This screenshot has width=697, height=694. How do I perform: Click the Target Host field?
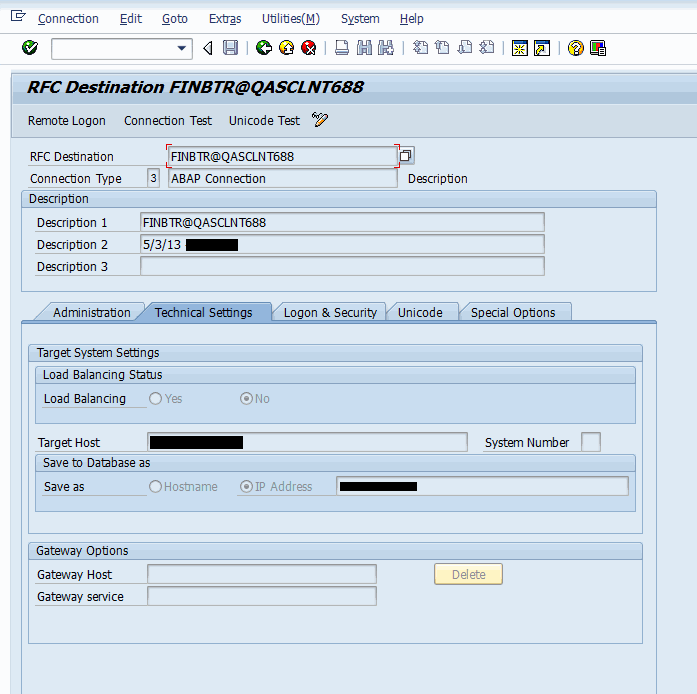coord(307,442)
